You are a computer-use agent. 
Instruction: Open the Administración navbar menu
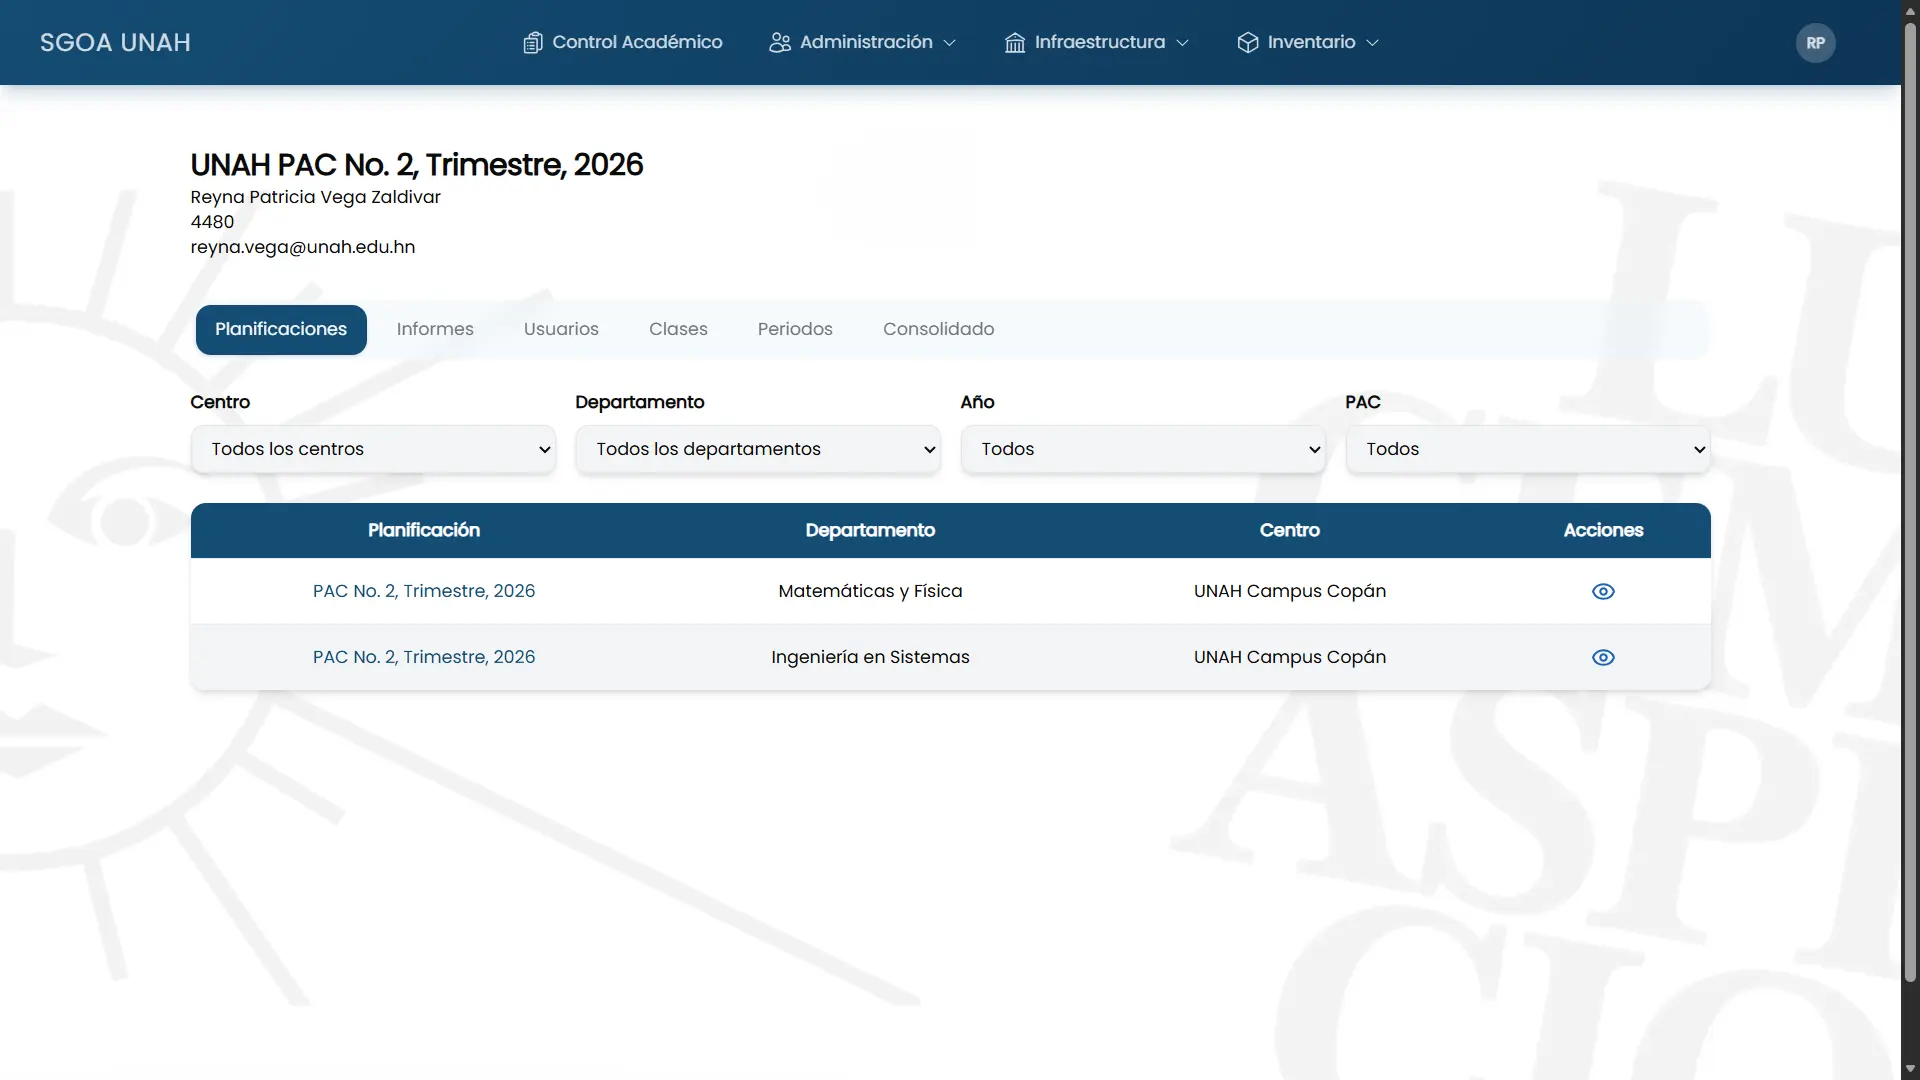863,43
